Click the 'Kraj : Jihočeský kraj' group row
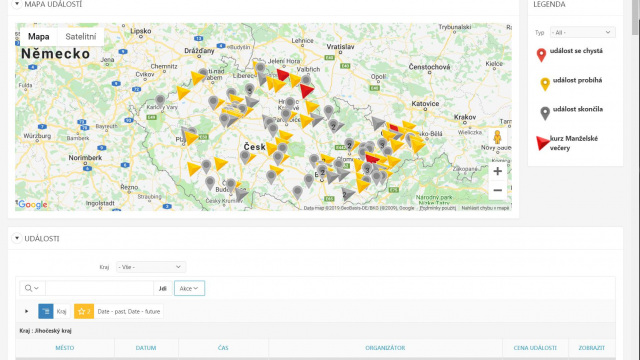The width and height of the screenshot is (640, 360). pyautogui.click(x=316, y=331)
